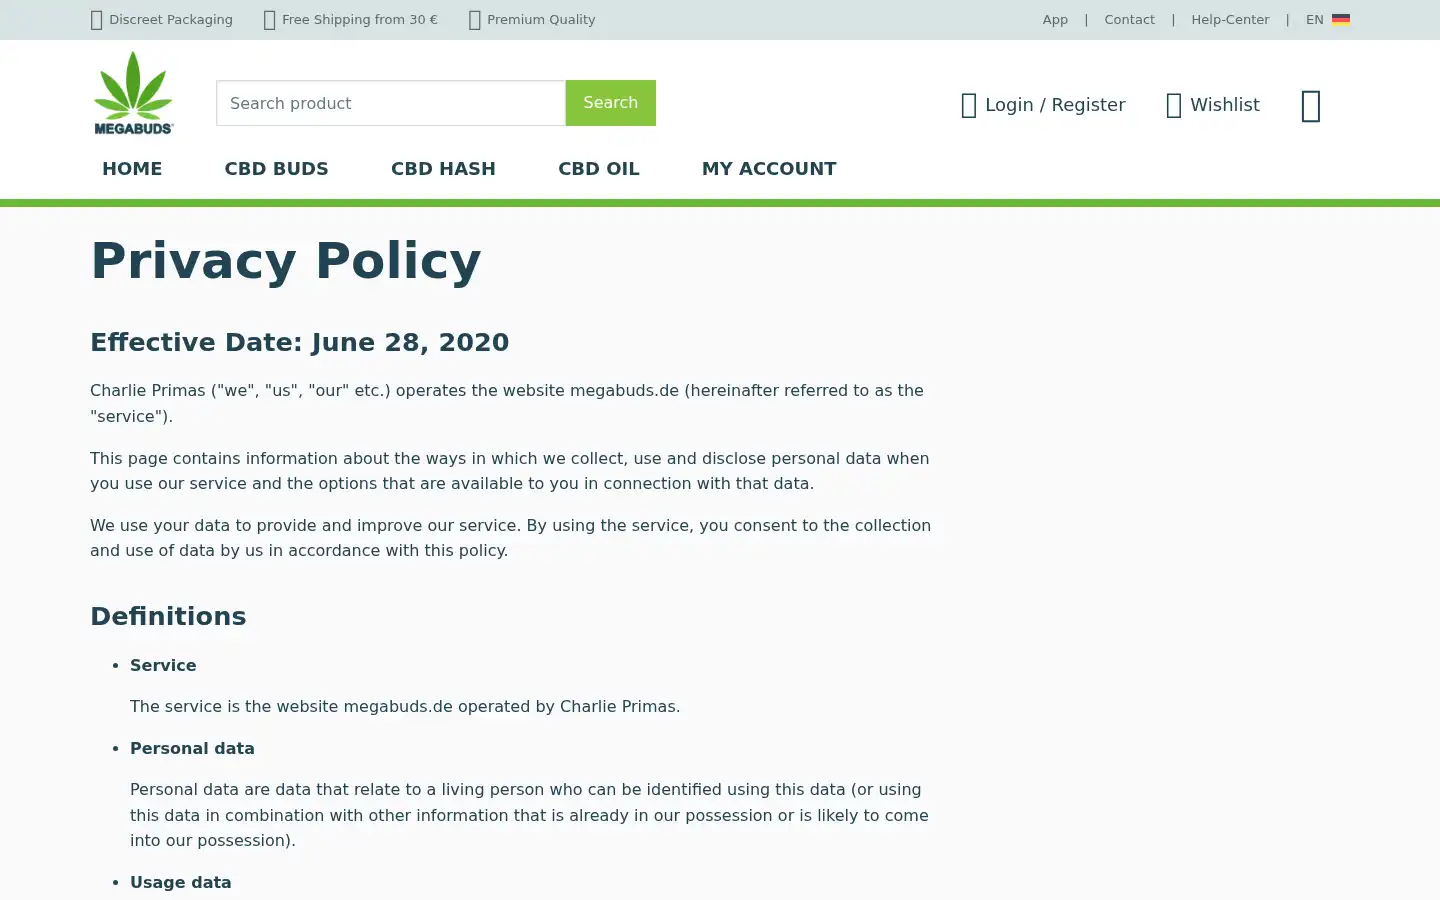Switch language via the German flag
Screen dimensions: 1440x900
[x=1341, y=19]
